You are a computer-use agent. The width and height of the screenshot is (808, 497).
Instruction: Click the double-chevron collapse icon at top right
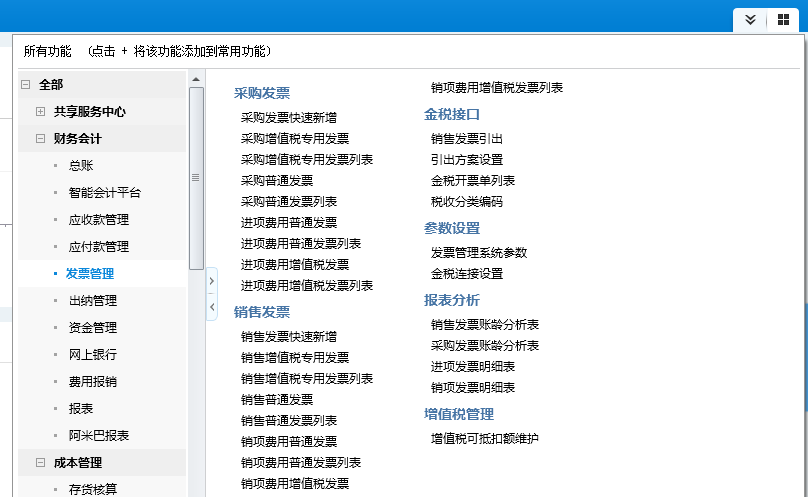click(750, 20)
